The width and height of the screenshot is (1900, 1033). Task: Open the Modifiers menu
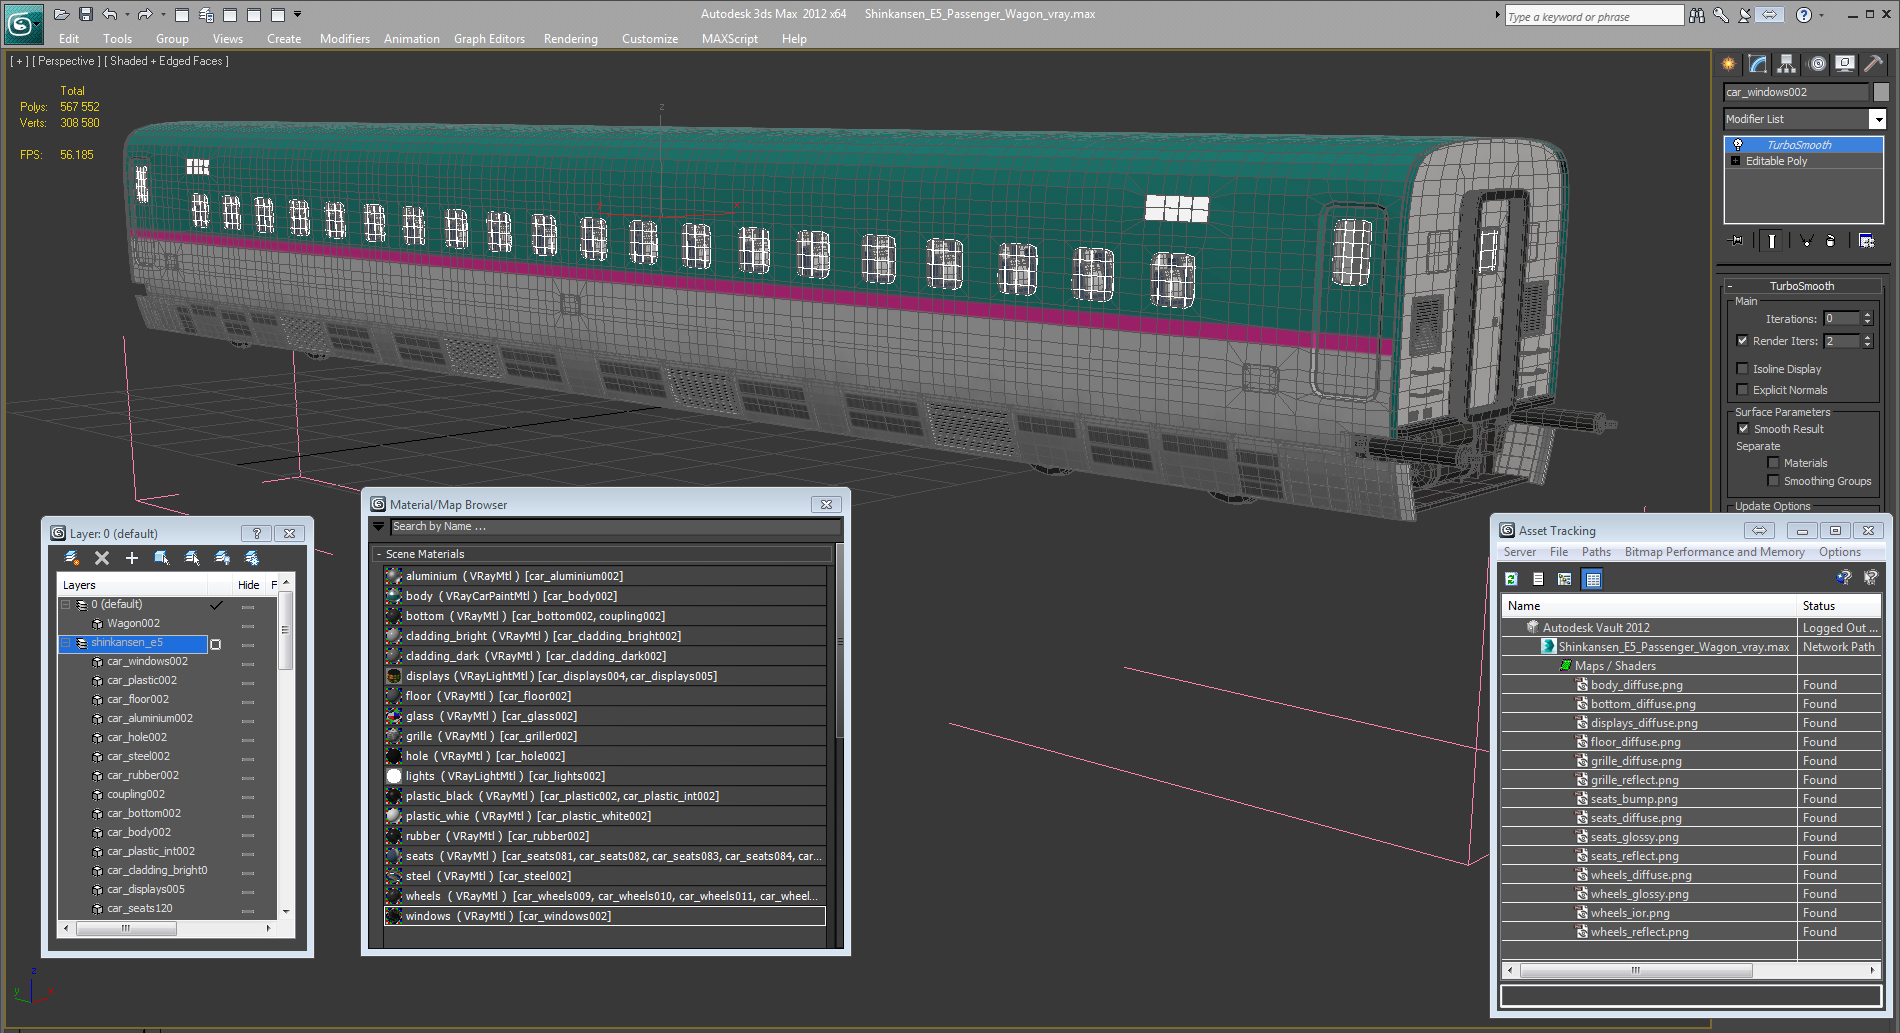tap(344, 39)
